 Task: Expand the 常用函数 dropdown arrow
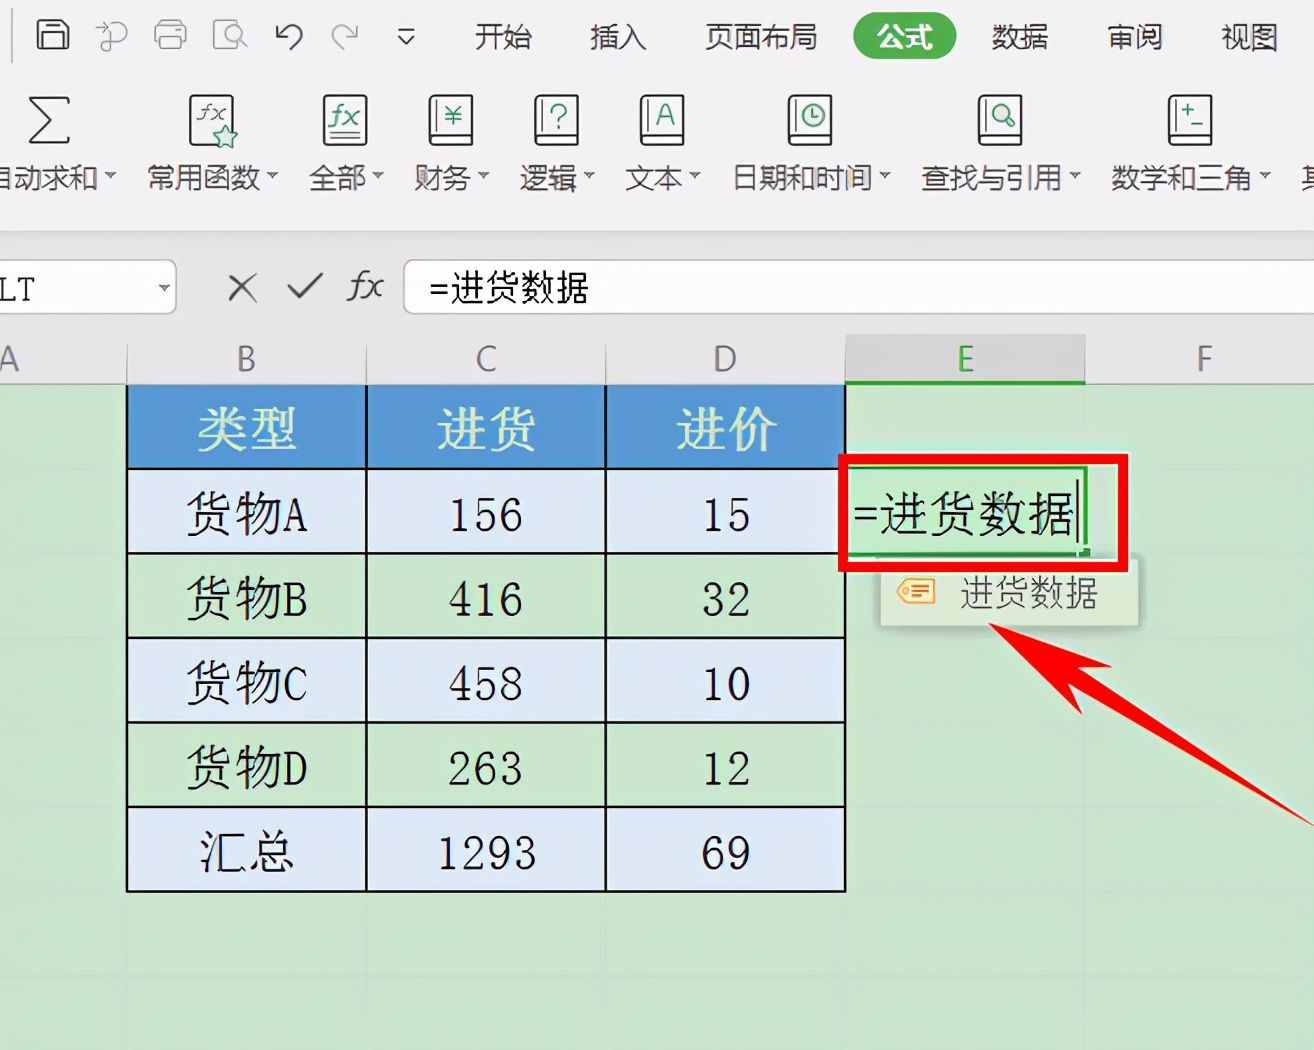tap(271, 177)
